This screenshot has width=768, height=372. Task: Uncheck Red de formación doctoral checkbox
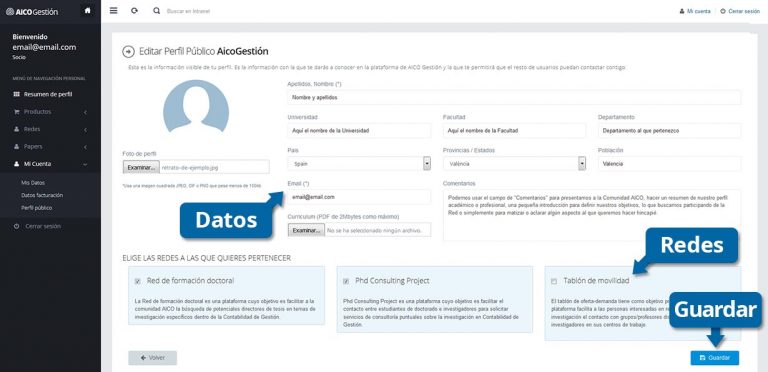pos(138,281)
